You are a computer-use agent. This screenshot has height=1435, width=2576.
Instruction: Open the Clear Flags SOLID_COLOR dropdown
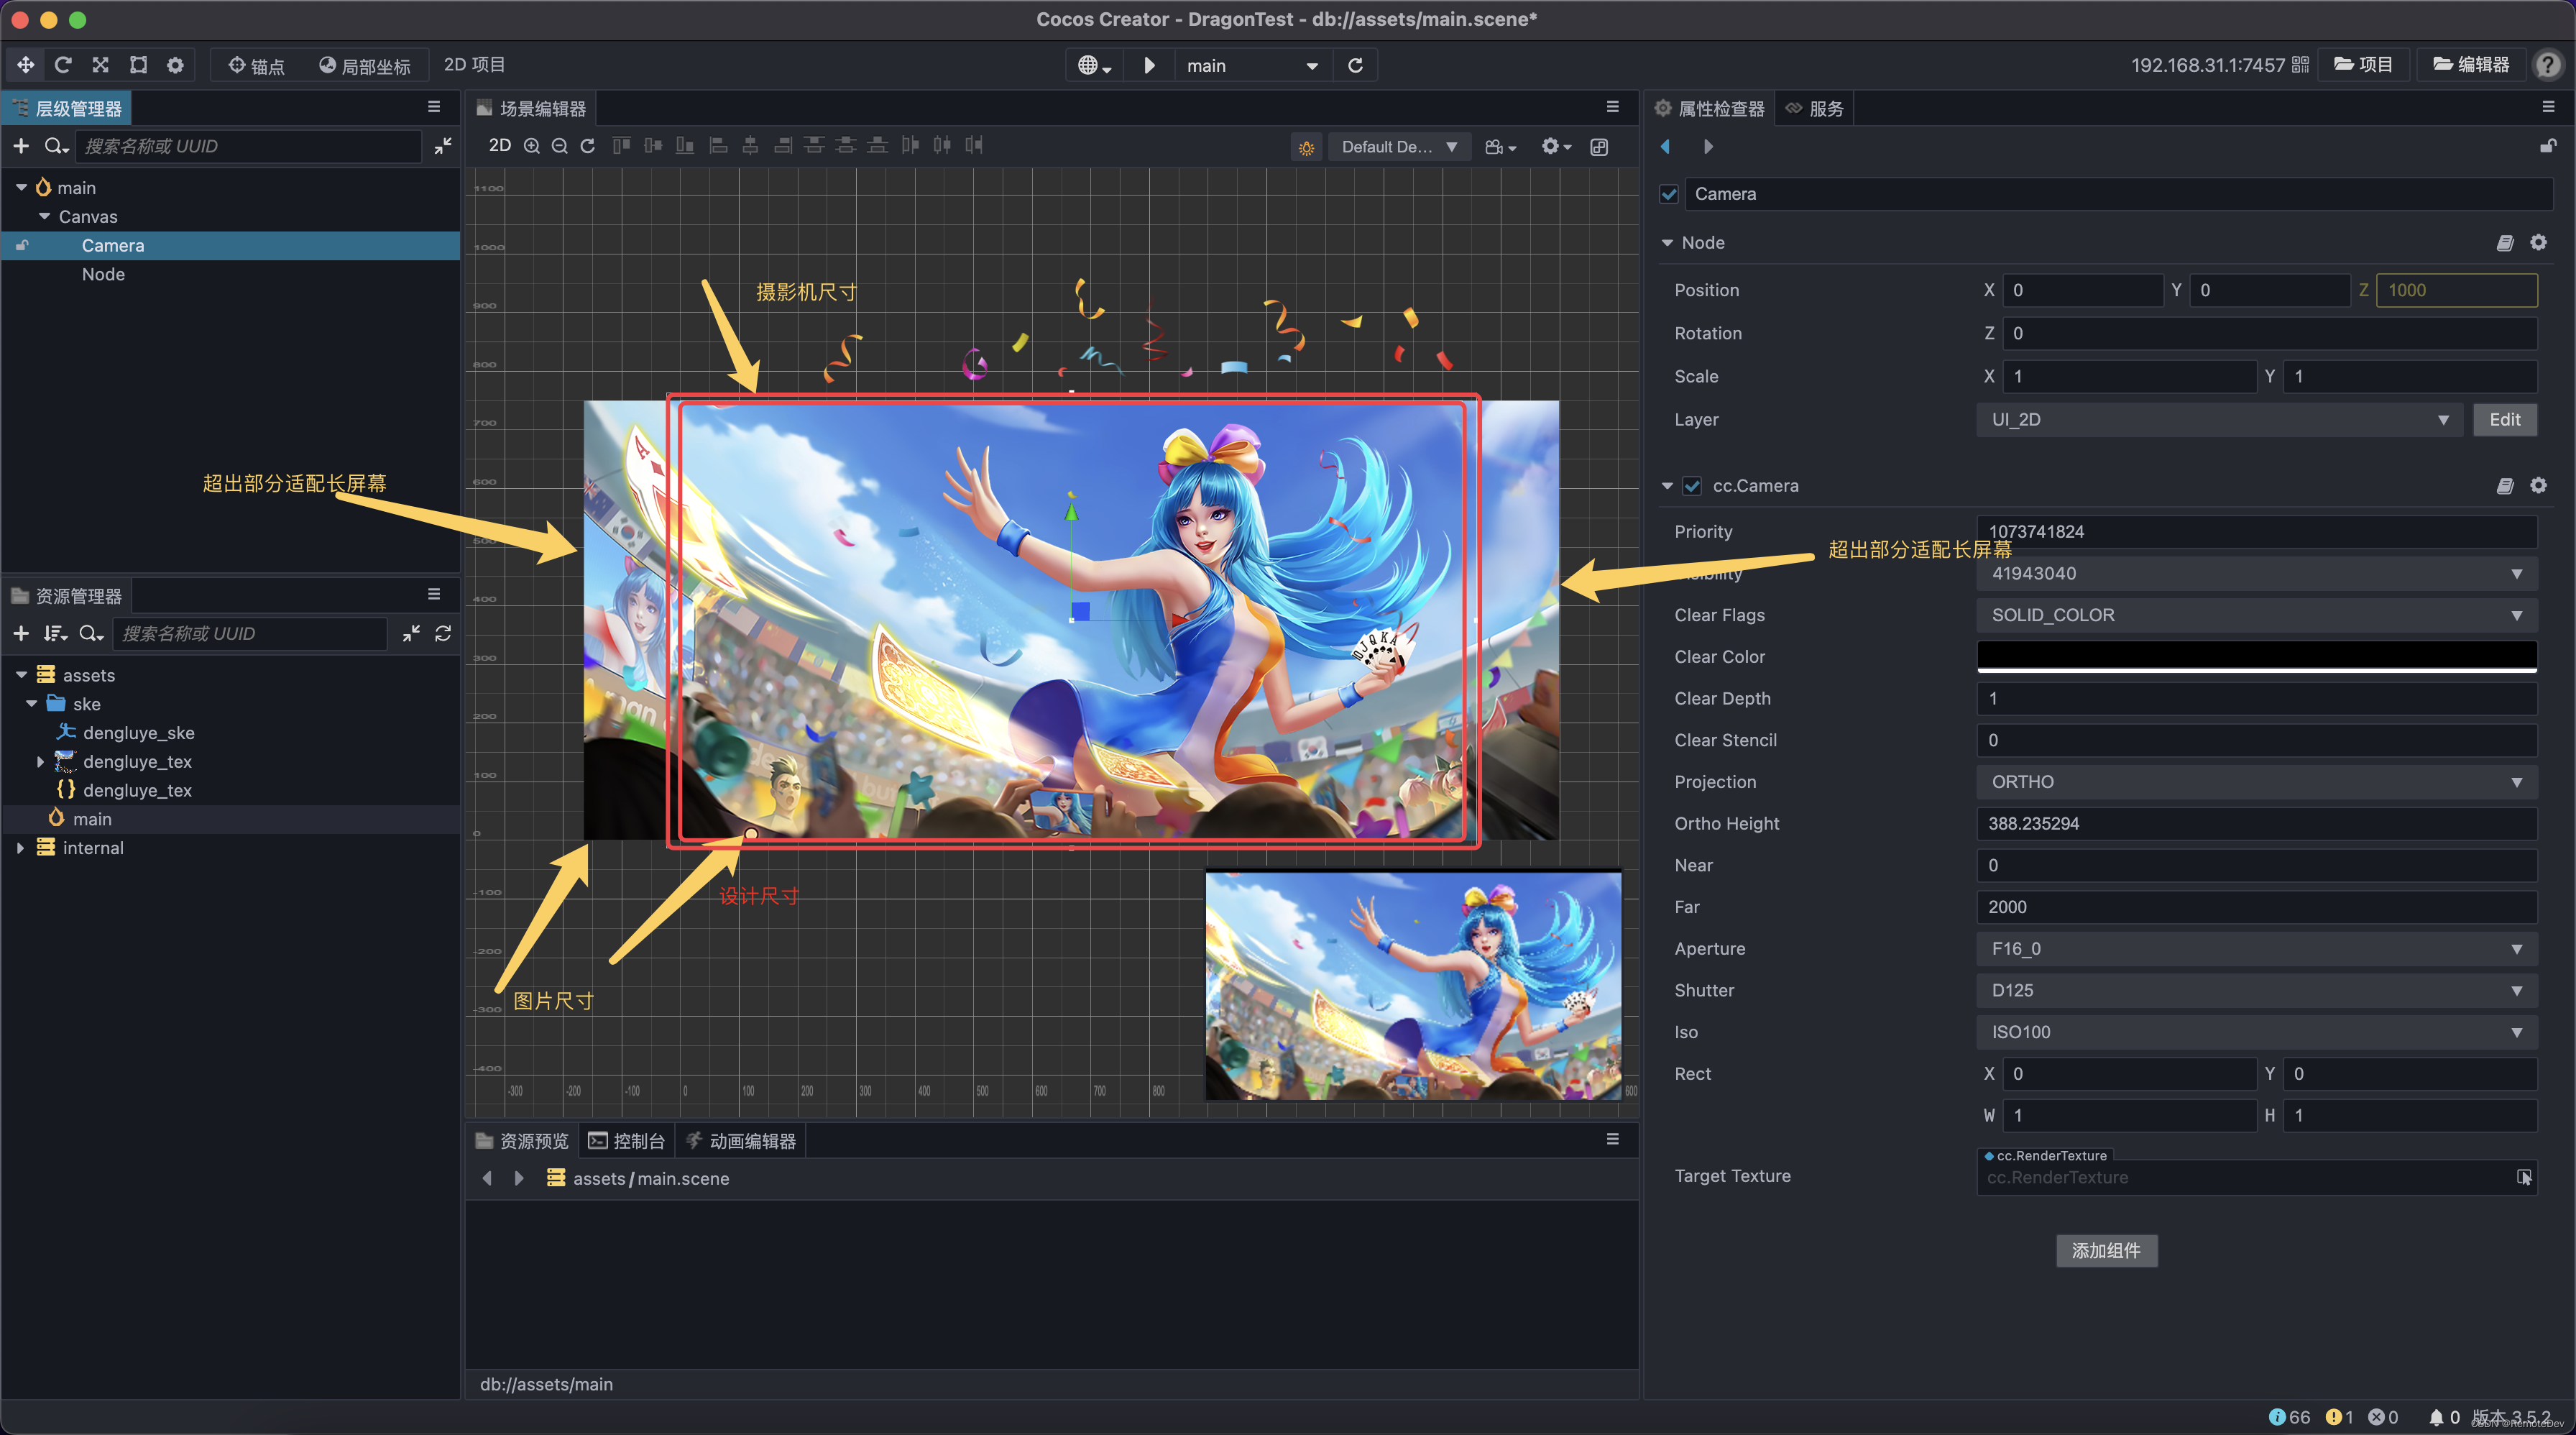tap(2256, 615)
